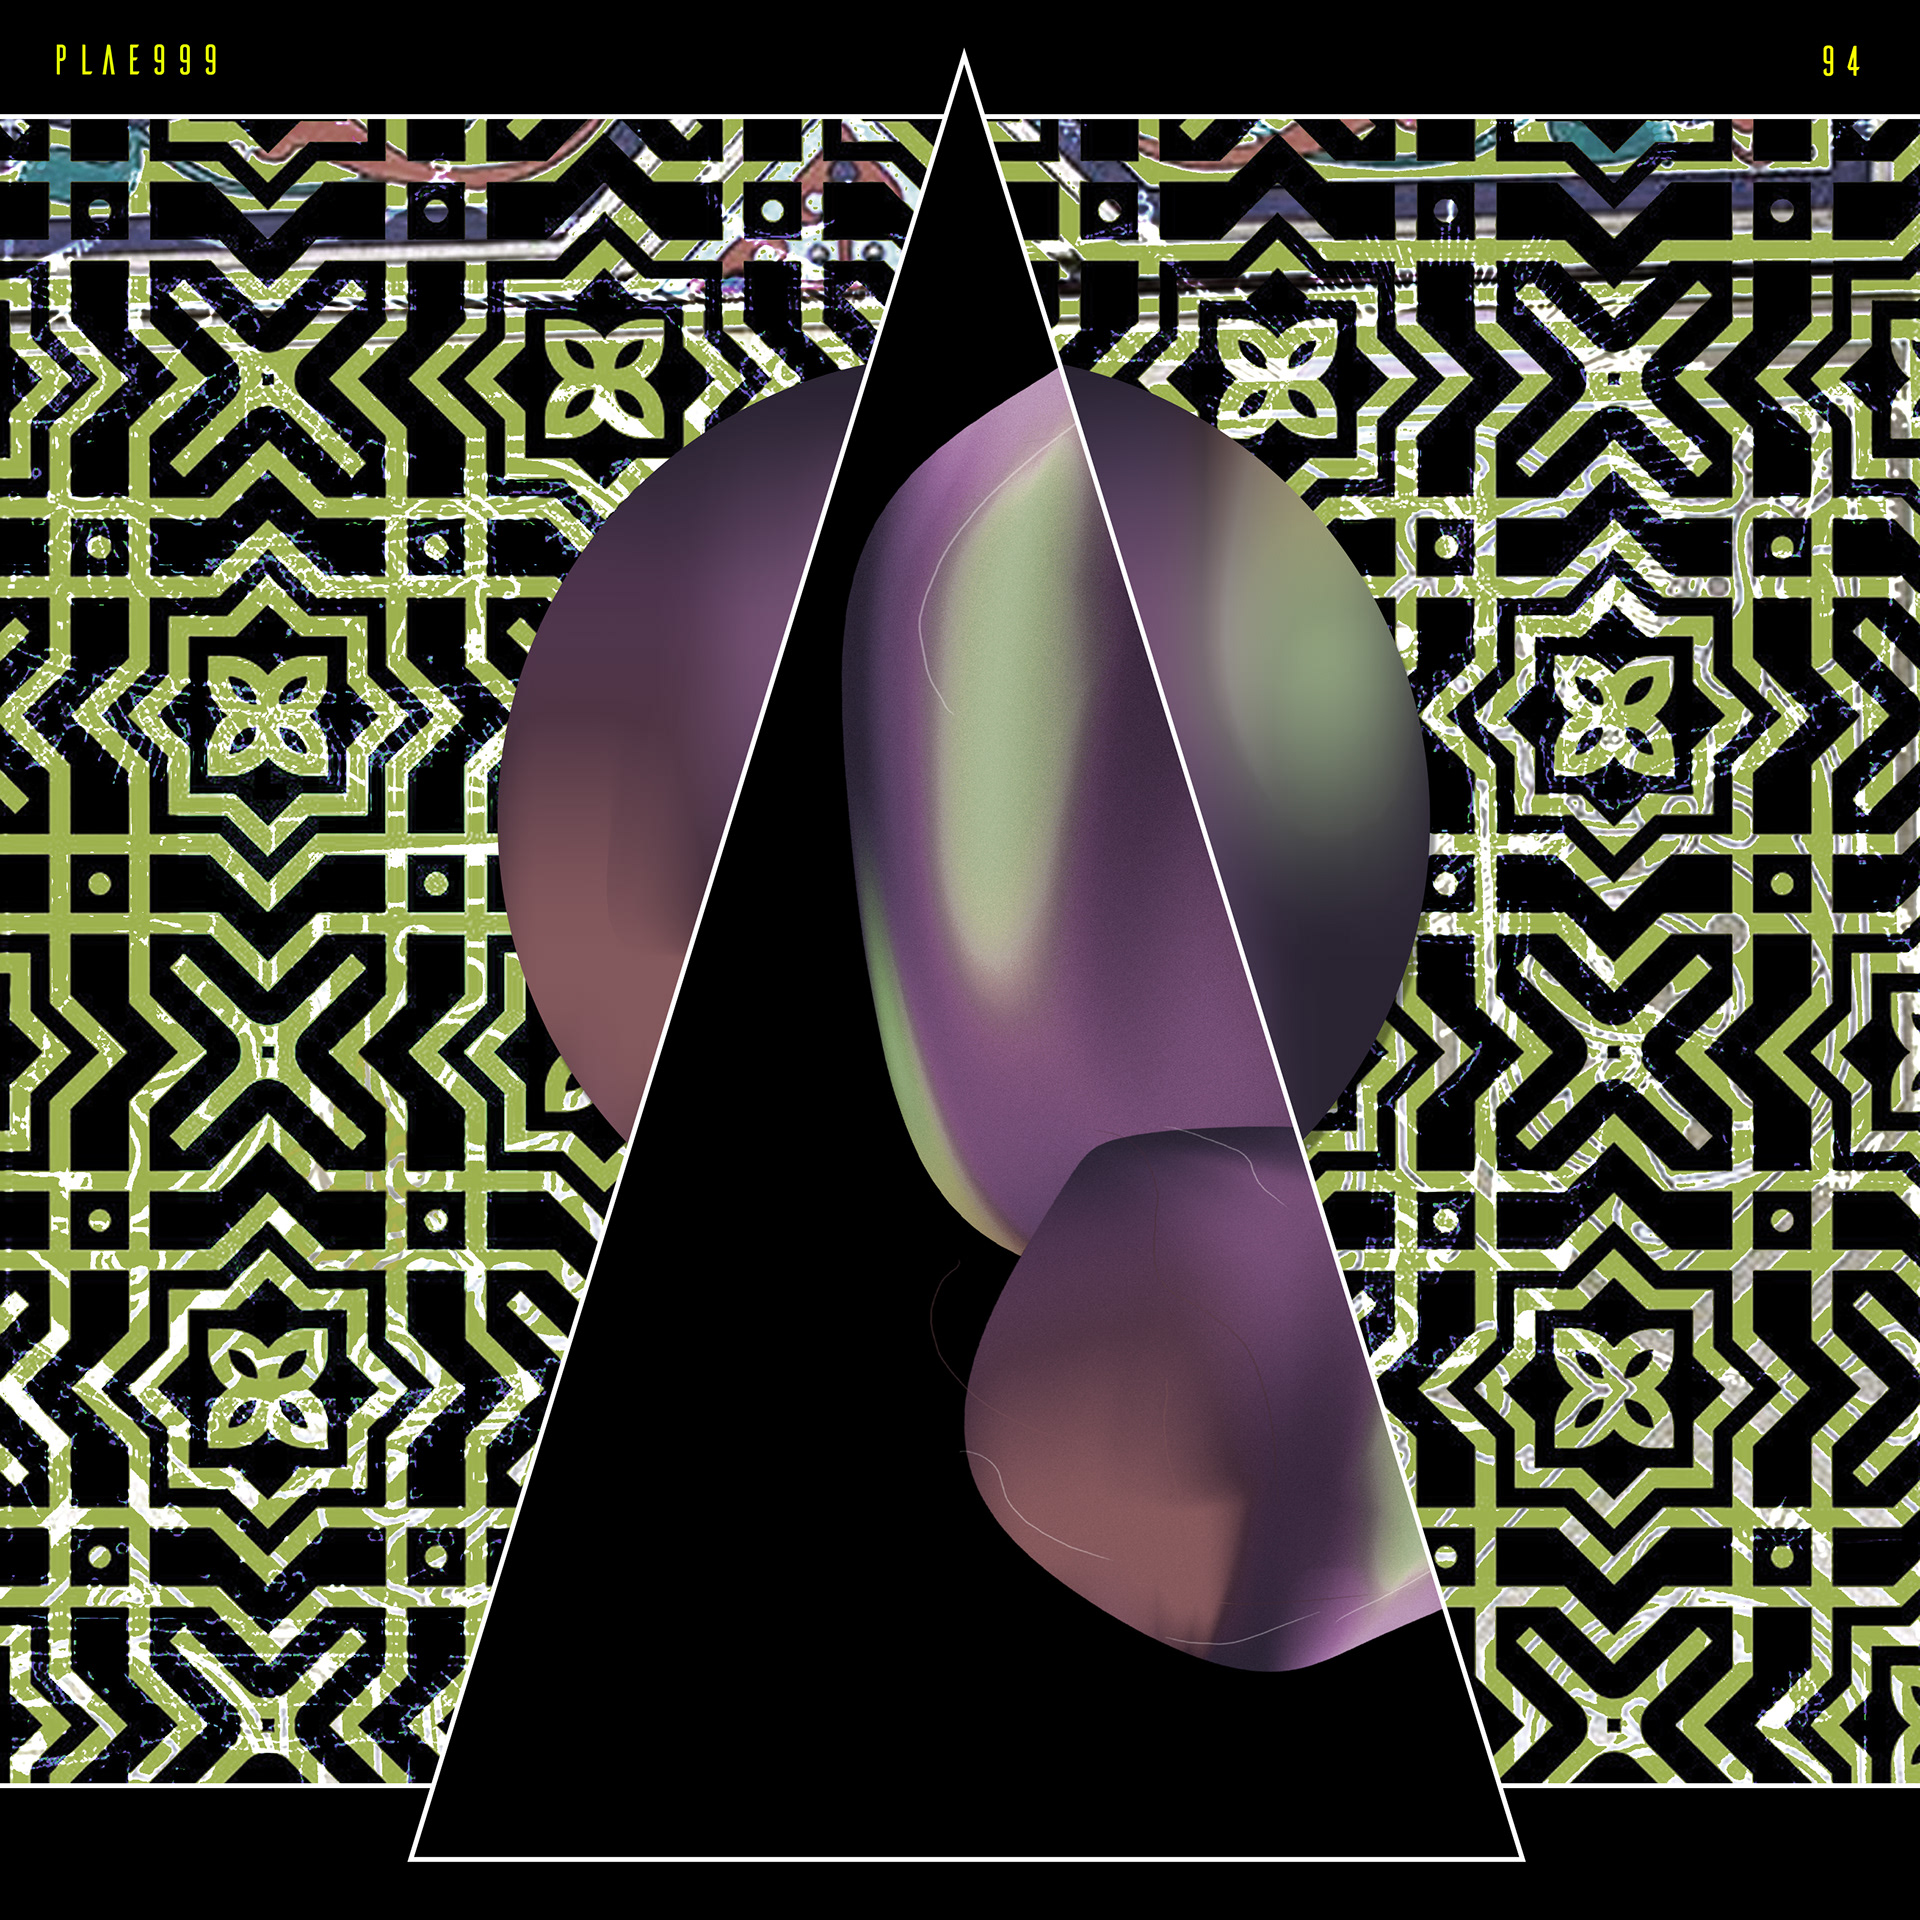This screenshot has height=1920, width=1920.
Task: Click the four-petal flower motif upper right of the triangle
Action: [1275, 377]
